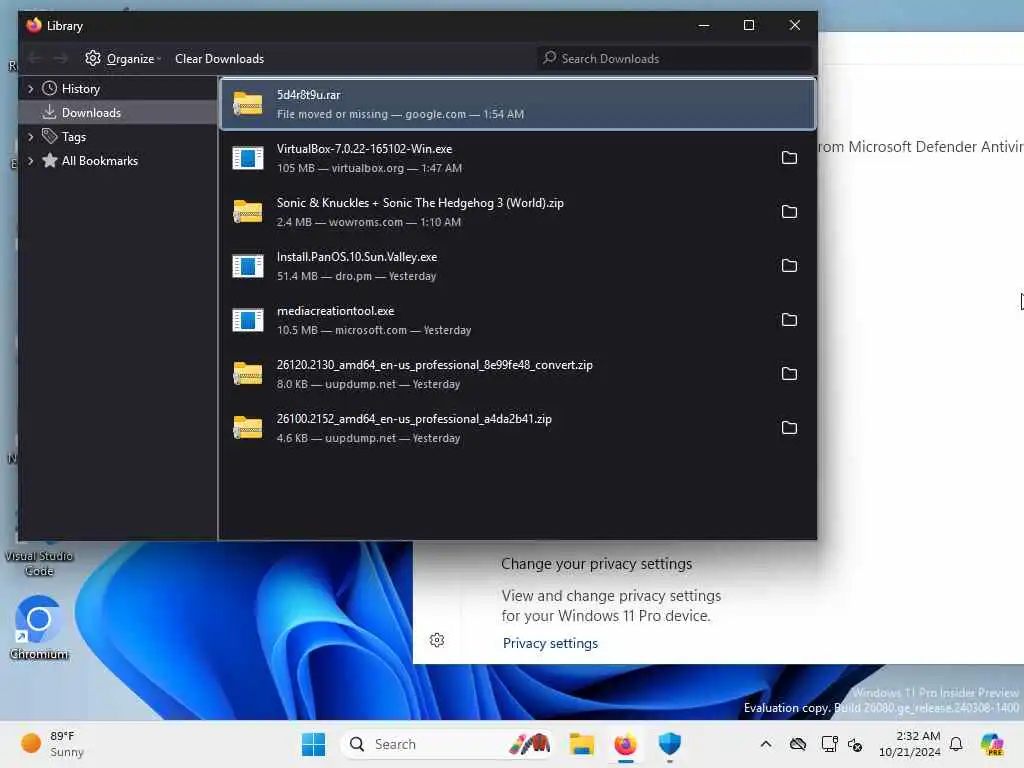Switch to Firefox on the taskbar
This screenshot has width=1024, height=768.
[625, 744]
